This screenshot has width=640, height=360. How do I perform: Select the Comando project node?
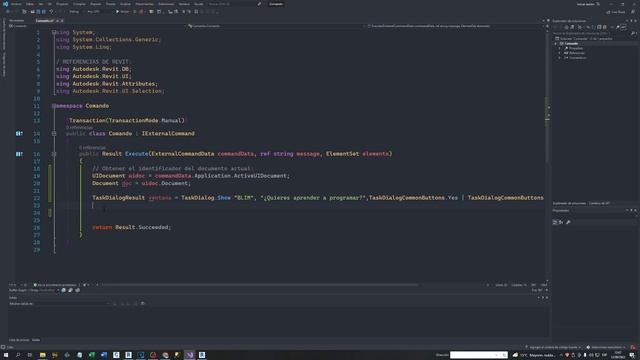(x=571, y=43)
